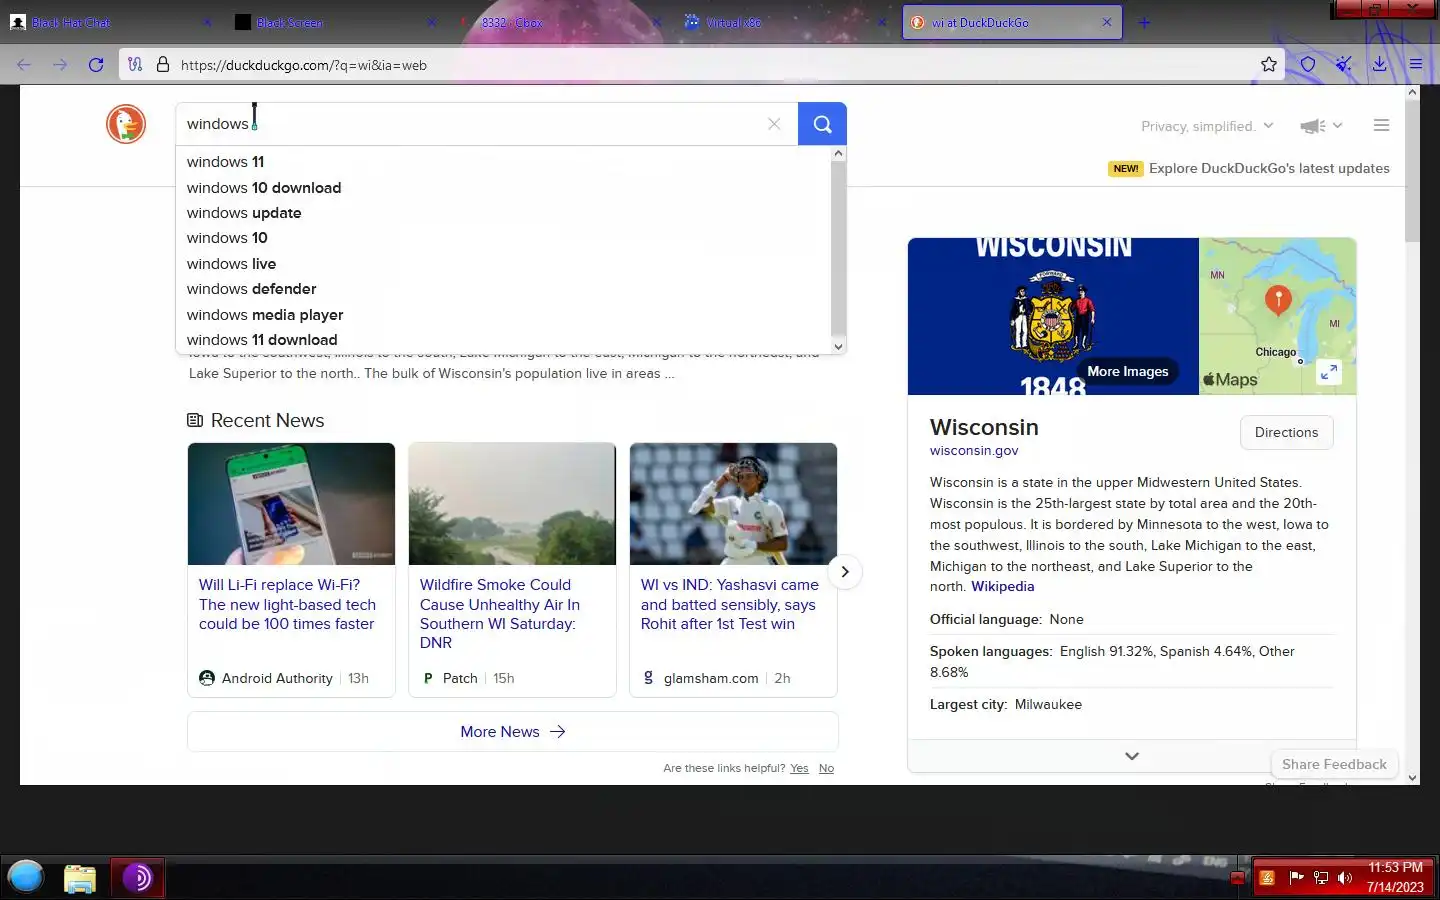
Task: Open the Wisconsin Apple Maps thumbnail
Action: pyautogui.click(x=1277, y=316)
